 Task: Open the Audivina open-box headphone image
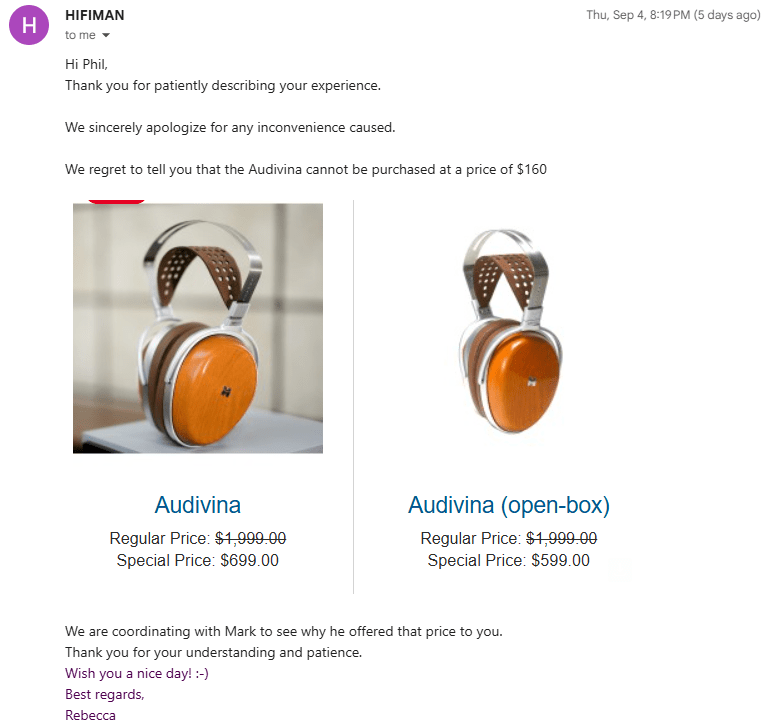(x=509, y=329)
